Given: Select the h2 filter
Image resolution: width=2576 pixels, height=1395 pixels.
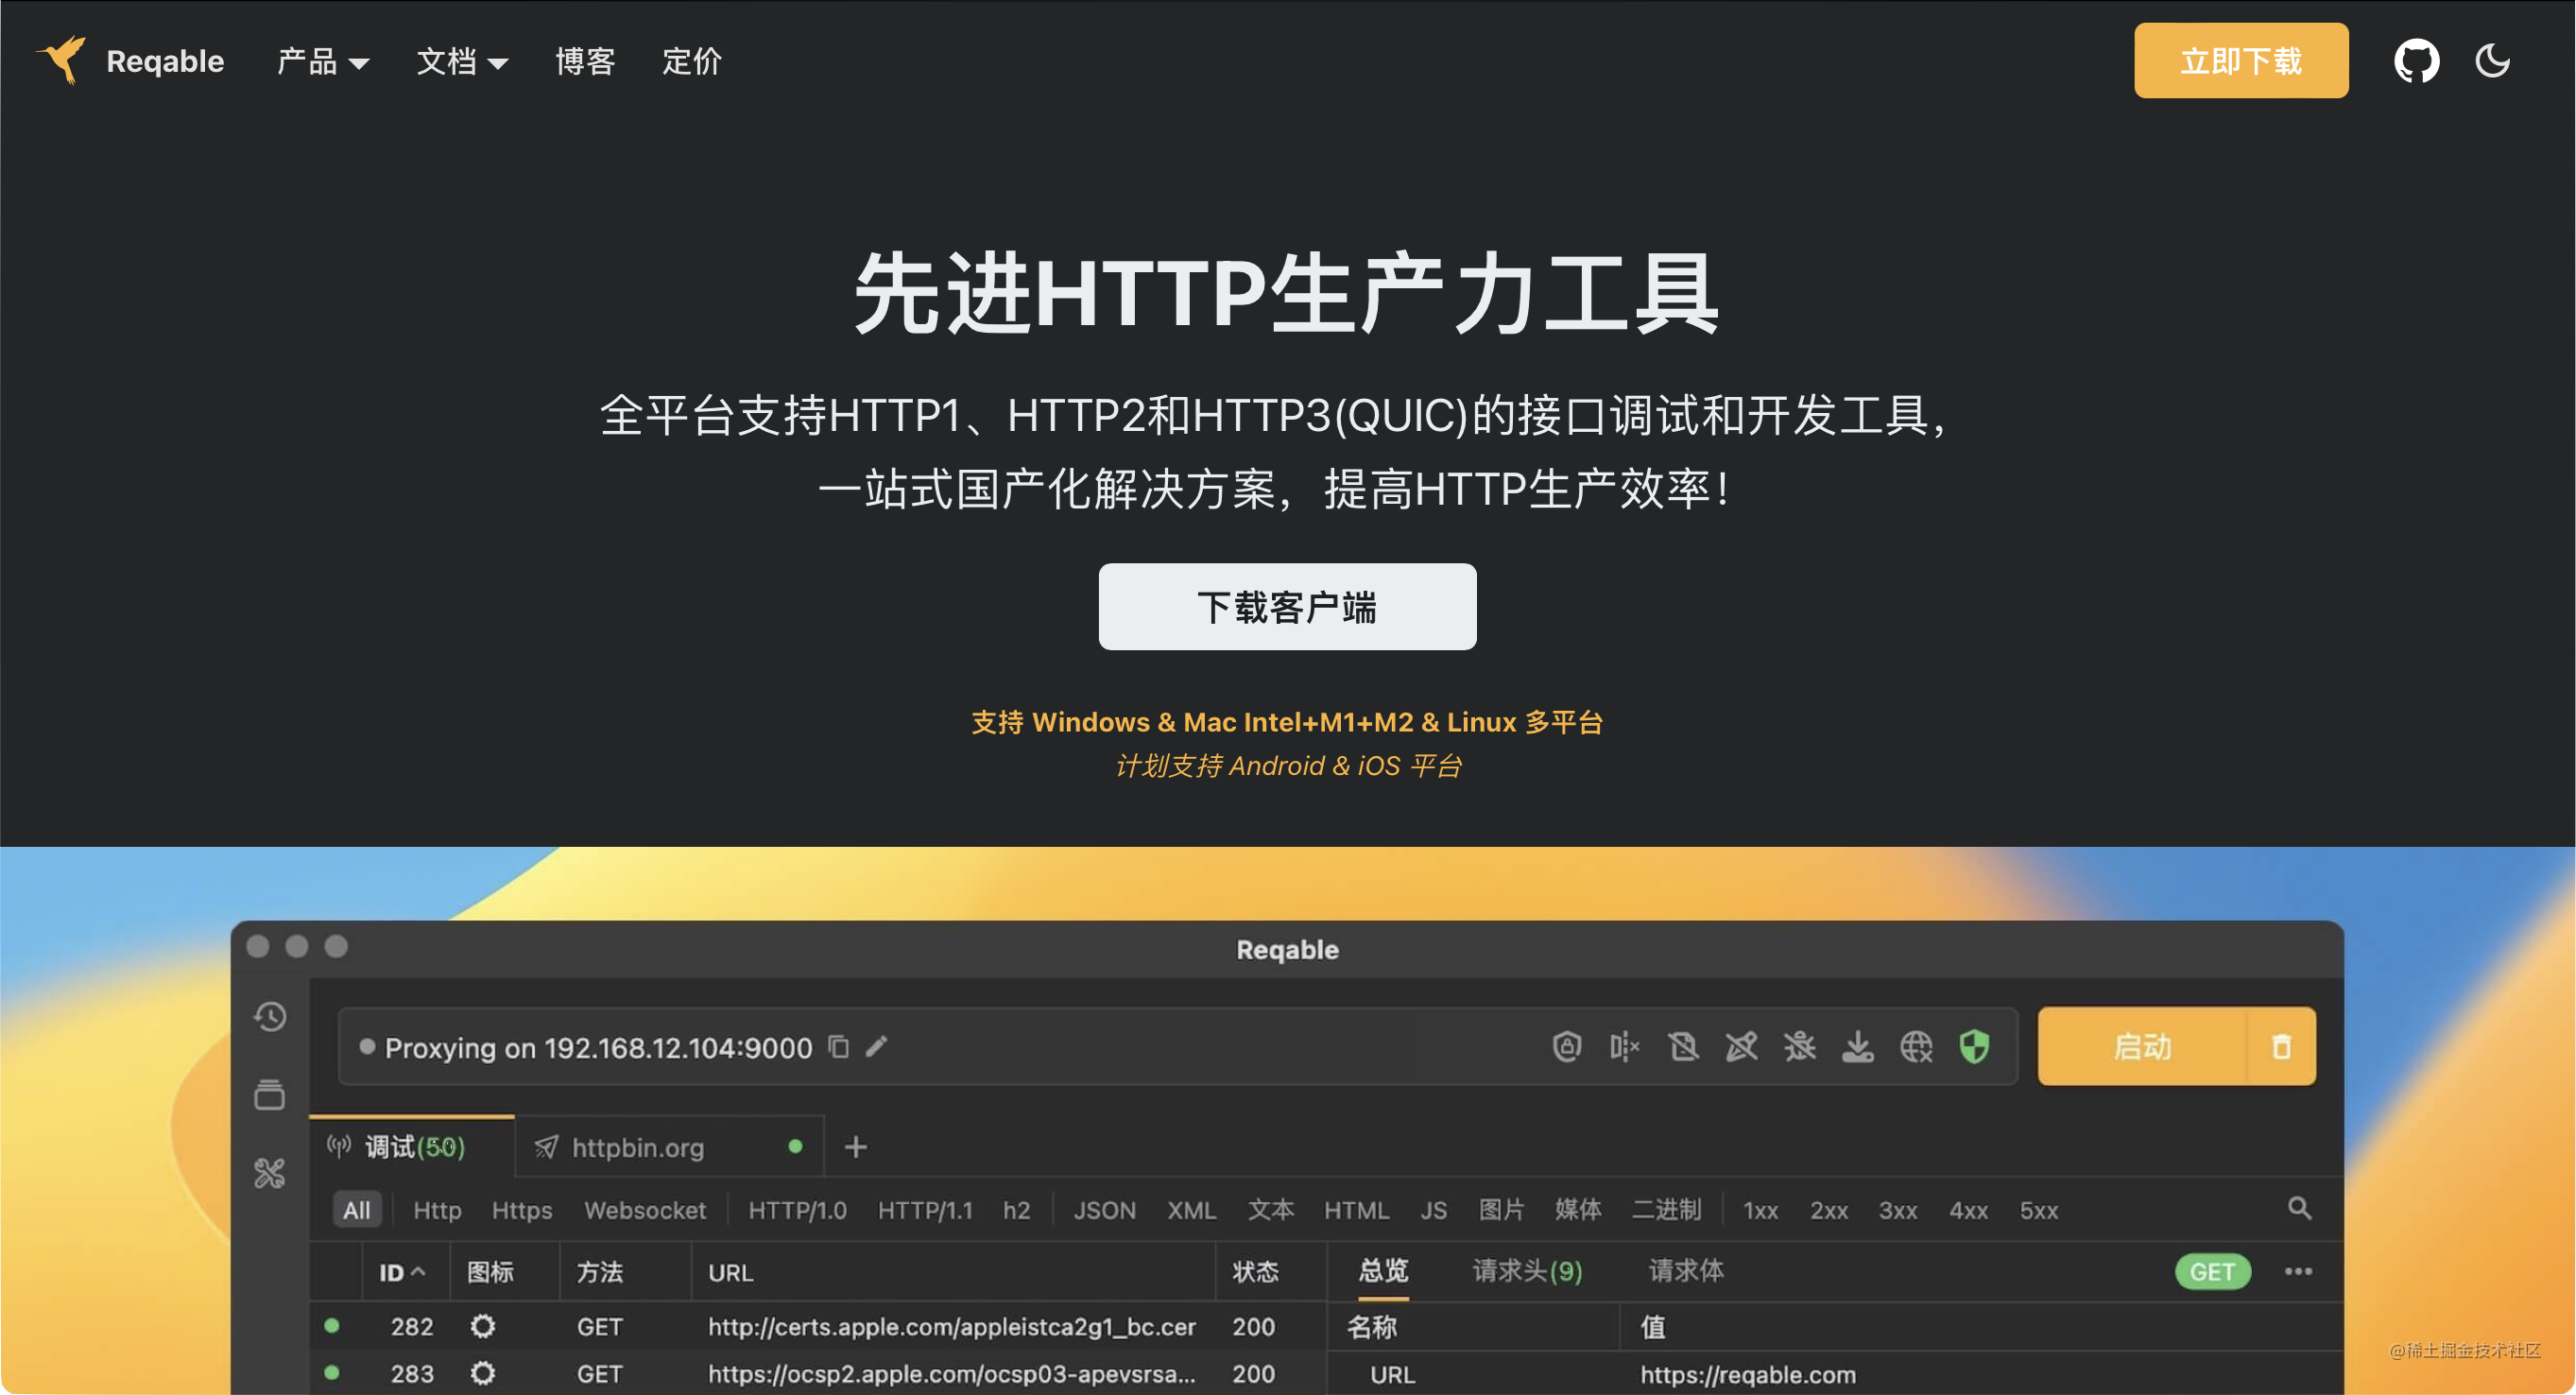Looking at the screenshot, I should click(x=1016, y=1210).
